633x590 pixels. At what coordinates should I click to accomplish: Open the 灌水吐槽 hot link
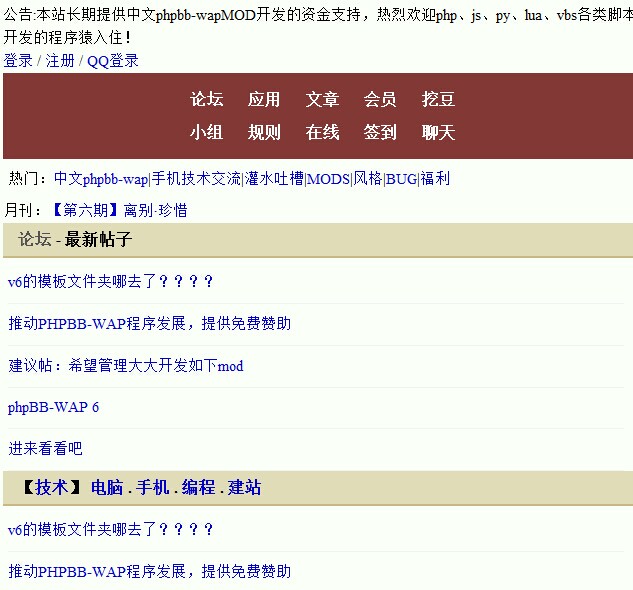274,179
